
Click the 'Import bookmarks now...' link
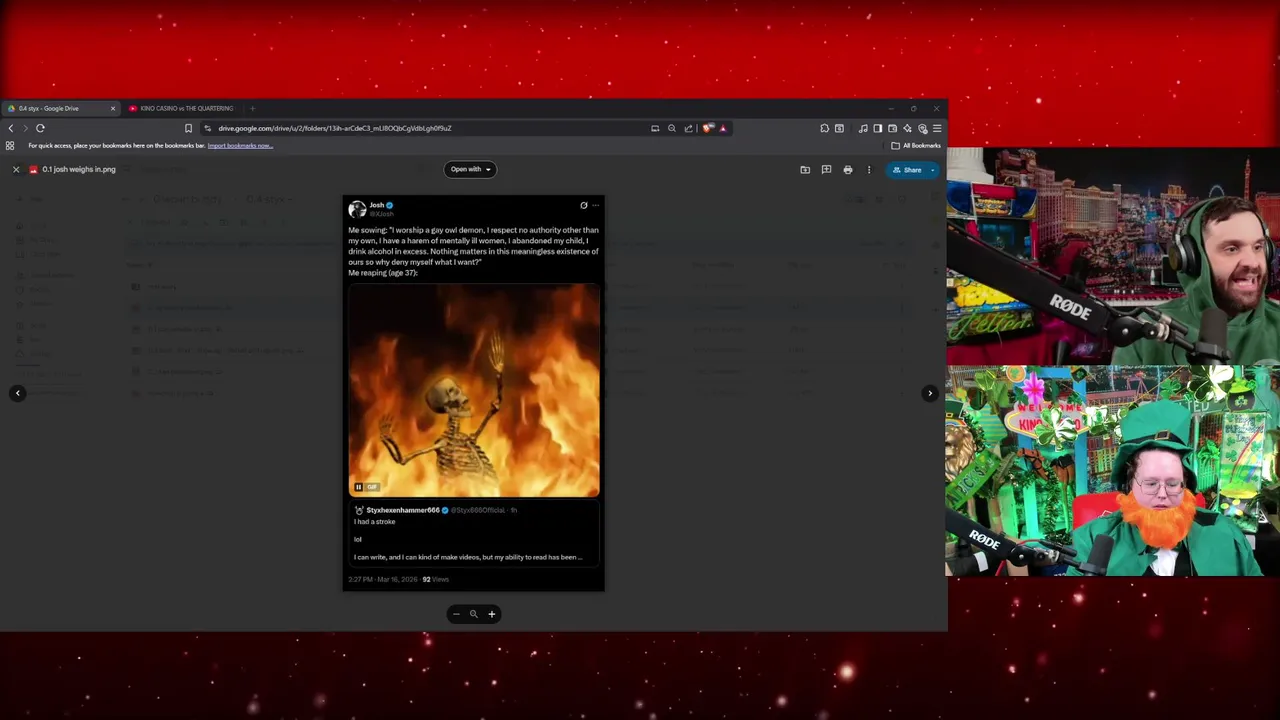point(240,146)
